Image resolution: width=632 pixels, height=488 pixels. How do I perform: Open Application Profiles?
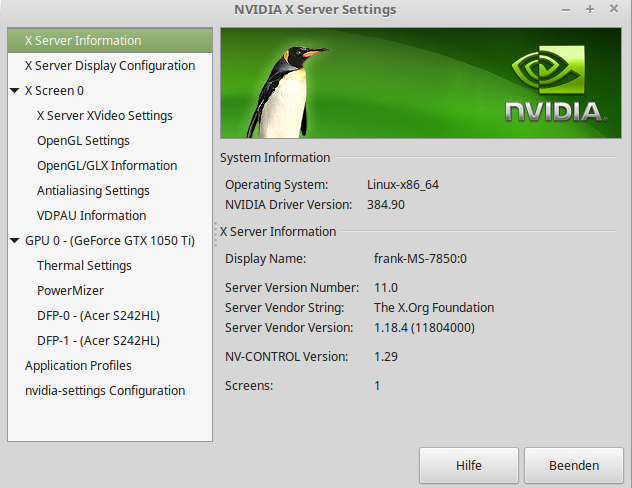click(78, 365)
